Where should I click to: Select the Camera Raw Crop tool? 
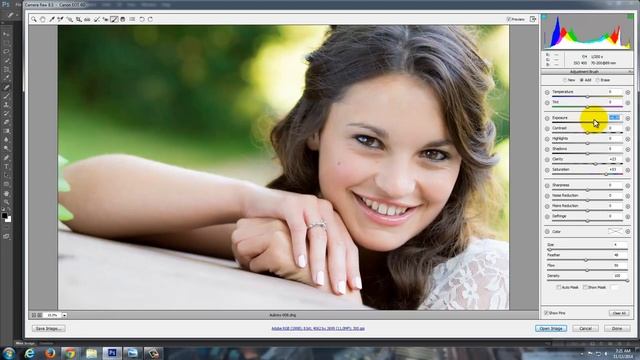pos(78,19)
